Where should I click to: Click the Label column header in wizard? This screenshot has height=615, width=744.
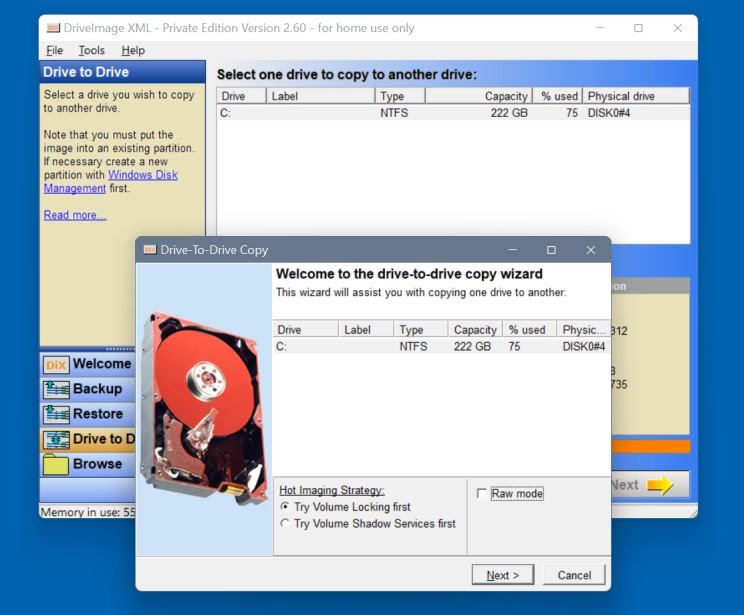[366, 329]
